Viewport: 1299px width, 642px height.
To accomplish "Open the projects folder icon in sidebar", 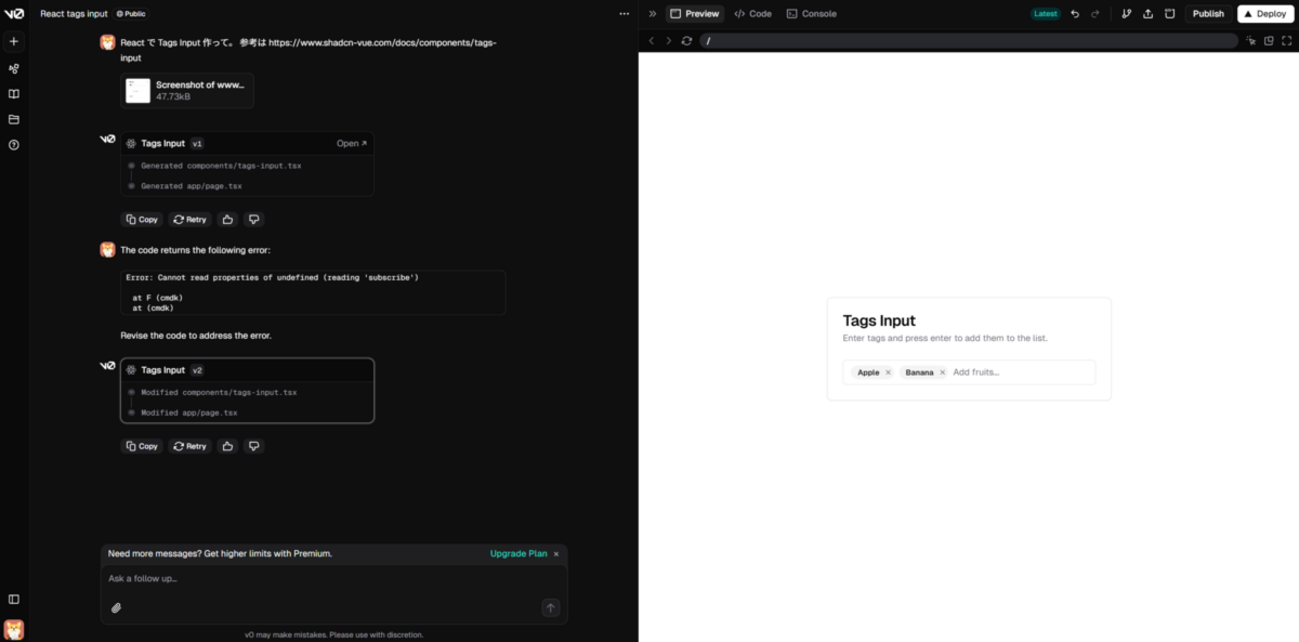I will click(14, 119).
